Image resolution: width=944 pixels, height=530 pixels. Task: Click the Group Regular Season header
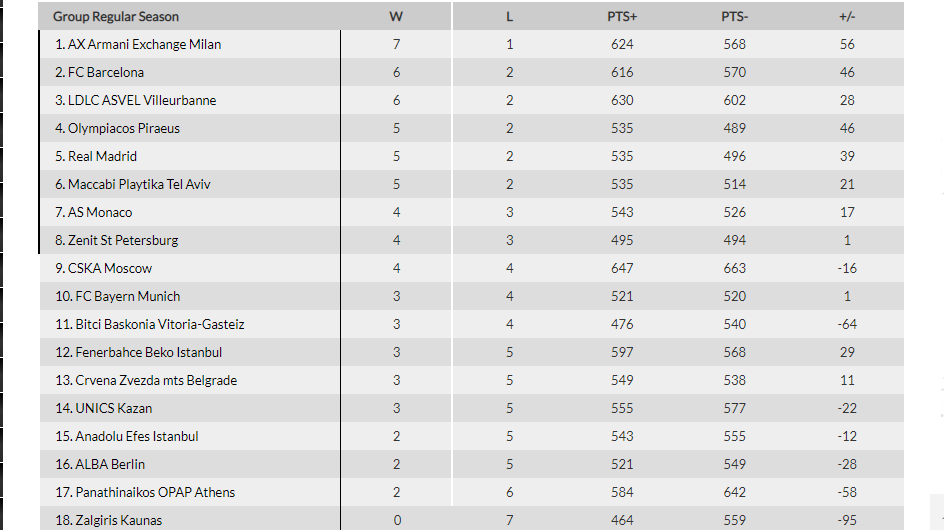(x=116, y=16)
